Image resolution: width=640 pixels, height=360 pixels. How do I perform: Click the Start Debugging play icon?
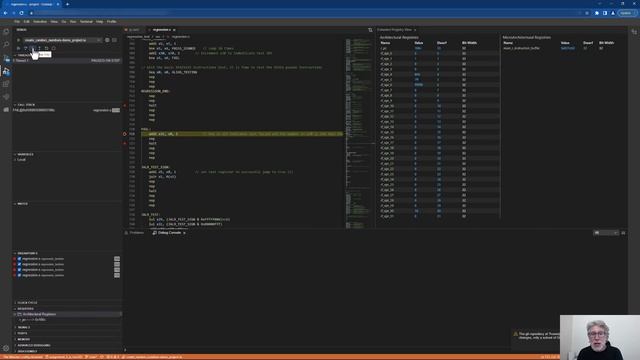tap(18, 40)
